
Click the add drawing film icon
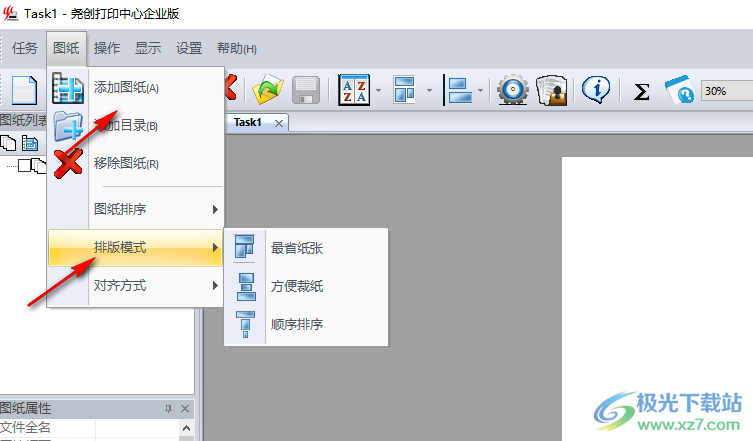68,88
